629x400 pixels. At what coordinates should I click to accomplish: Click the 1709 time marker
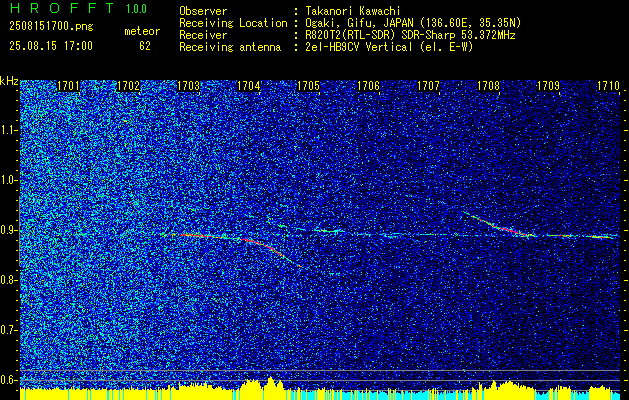pos(548,86)
